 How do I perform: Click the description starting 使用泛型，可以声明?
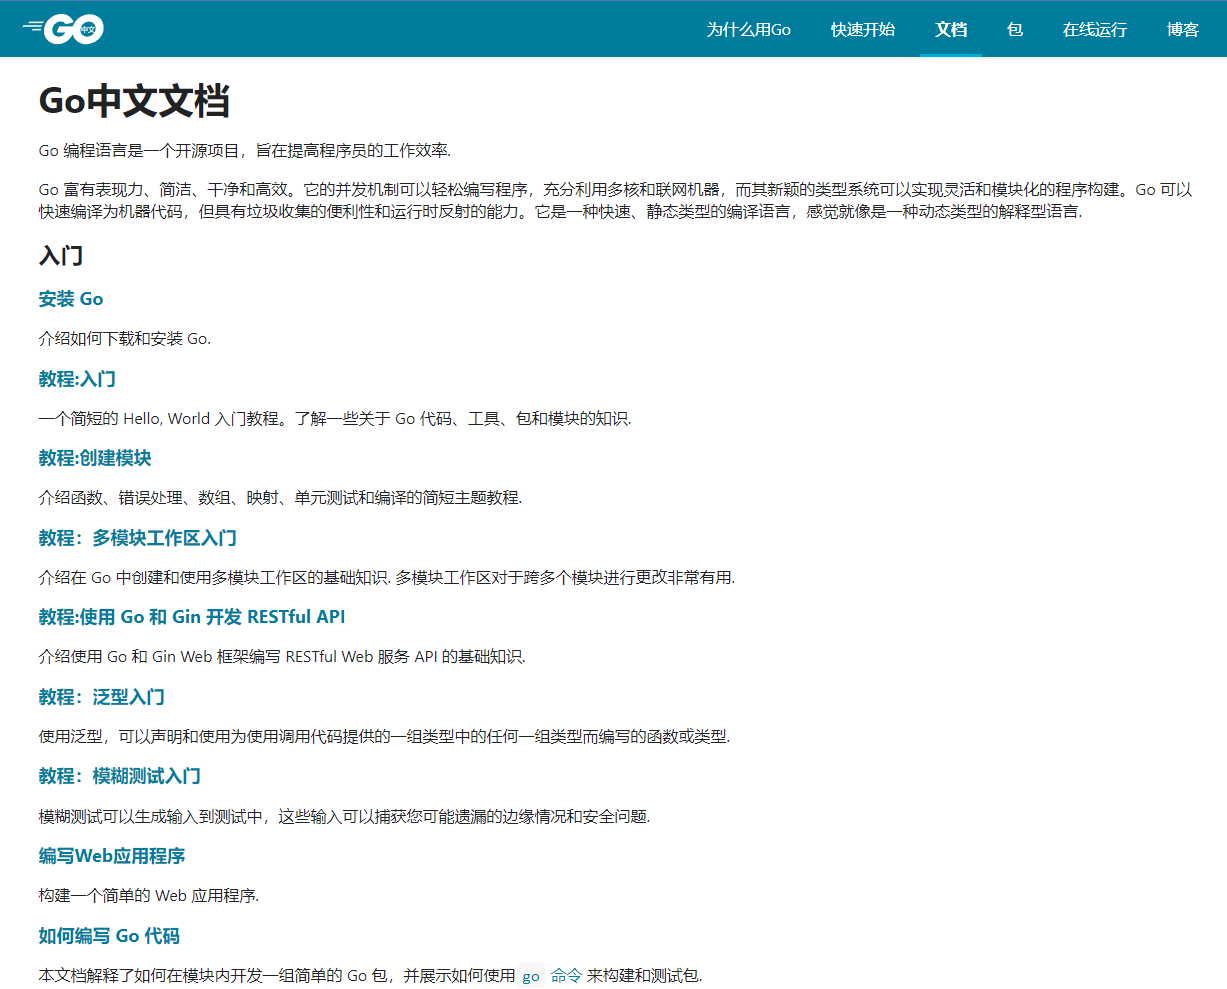click(384, 737)
